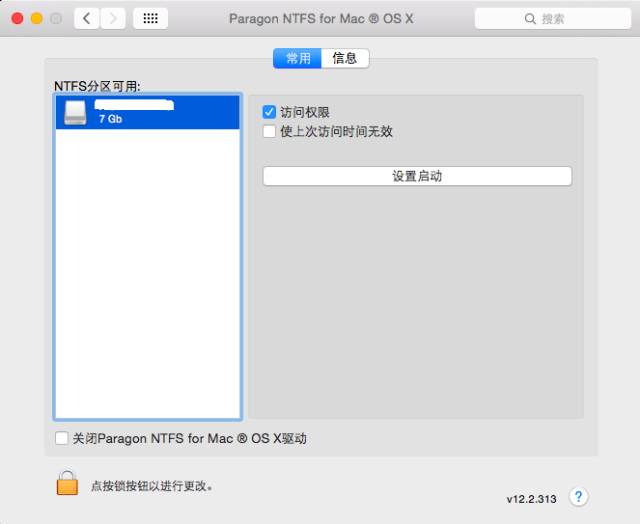Click the forward navigation arrow

(x=113, y=18)
